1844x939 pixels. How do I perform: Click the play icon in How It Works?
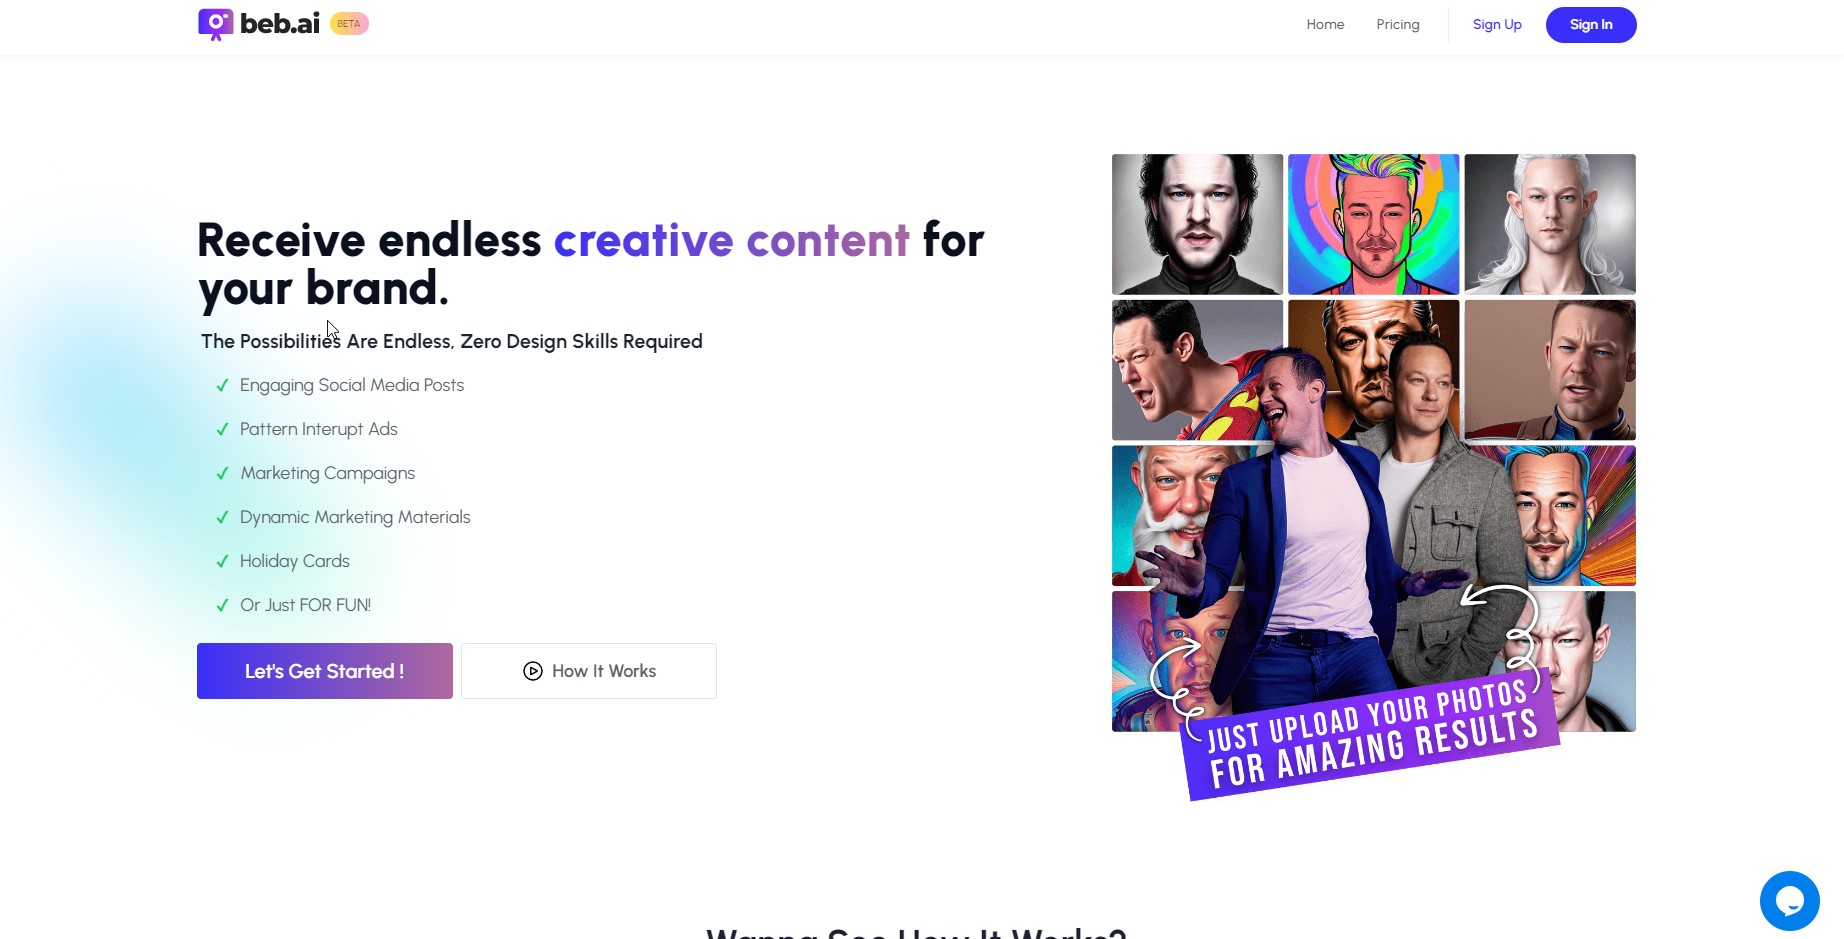click(x=533, y=671)
